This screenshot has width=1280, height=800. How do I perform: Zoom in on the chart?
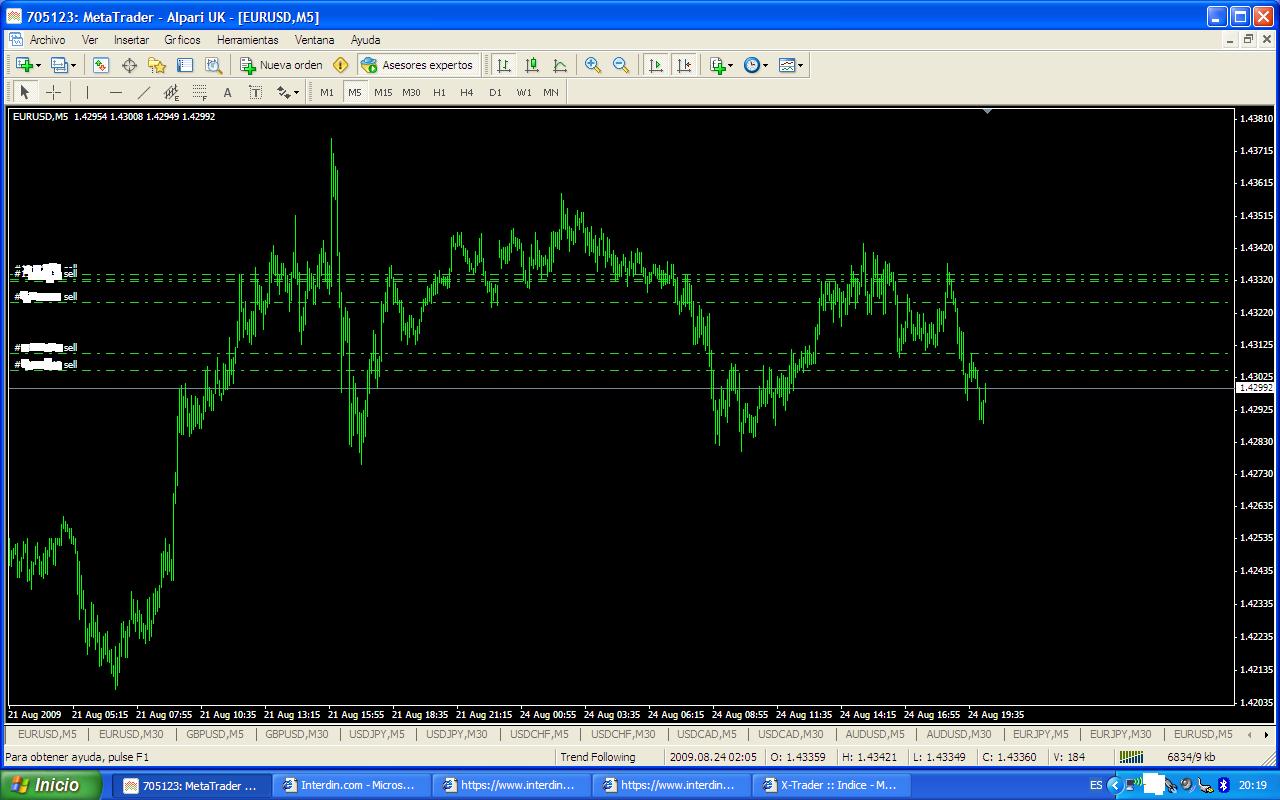(593, 65)
